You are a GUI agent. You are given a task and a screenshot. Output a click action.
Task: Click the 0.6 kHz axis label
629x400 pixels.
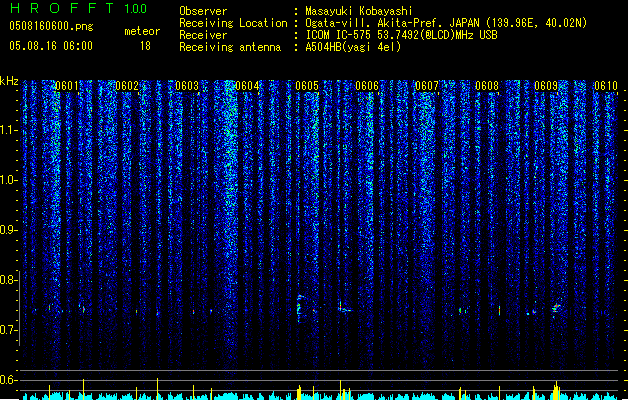click(x=9, y=380)
